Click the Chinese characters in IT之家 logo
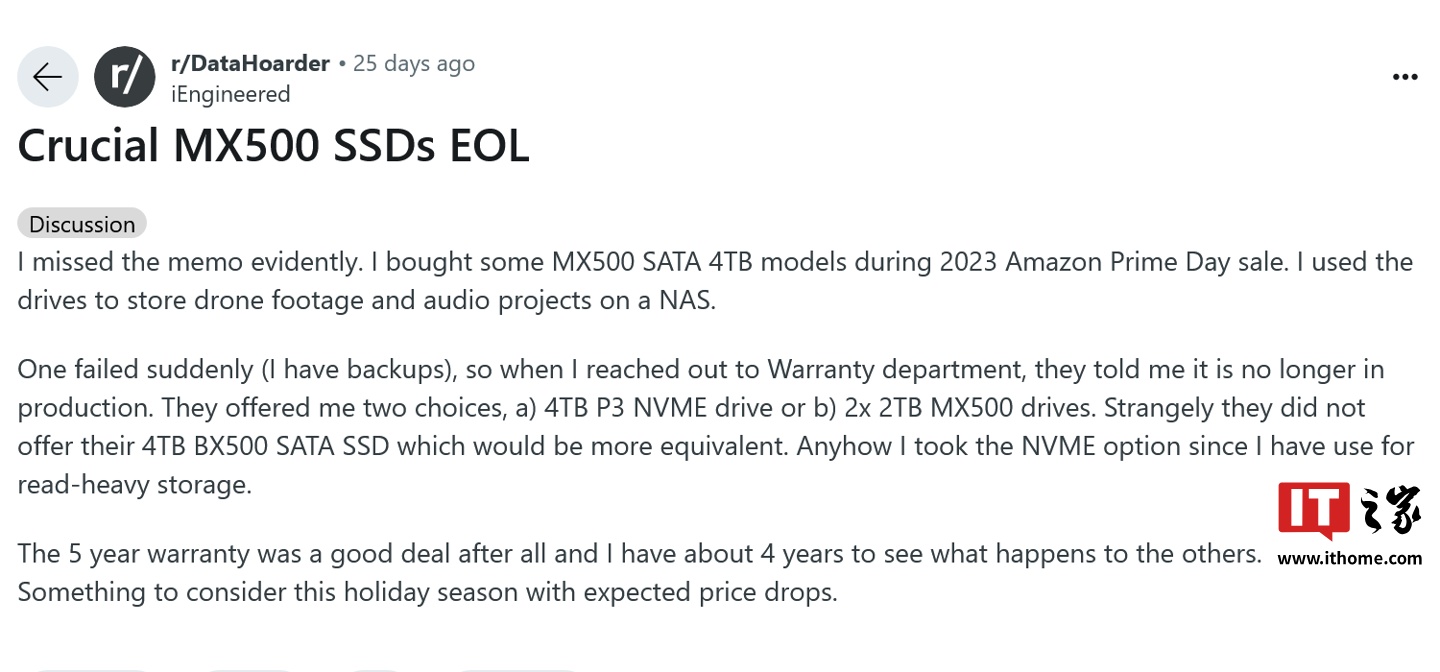Viewport: 1440px width, 672px height. pyautogui.click(x=1387, y=512)
